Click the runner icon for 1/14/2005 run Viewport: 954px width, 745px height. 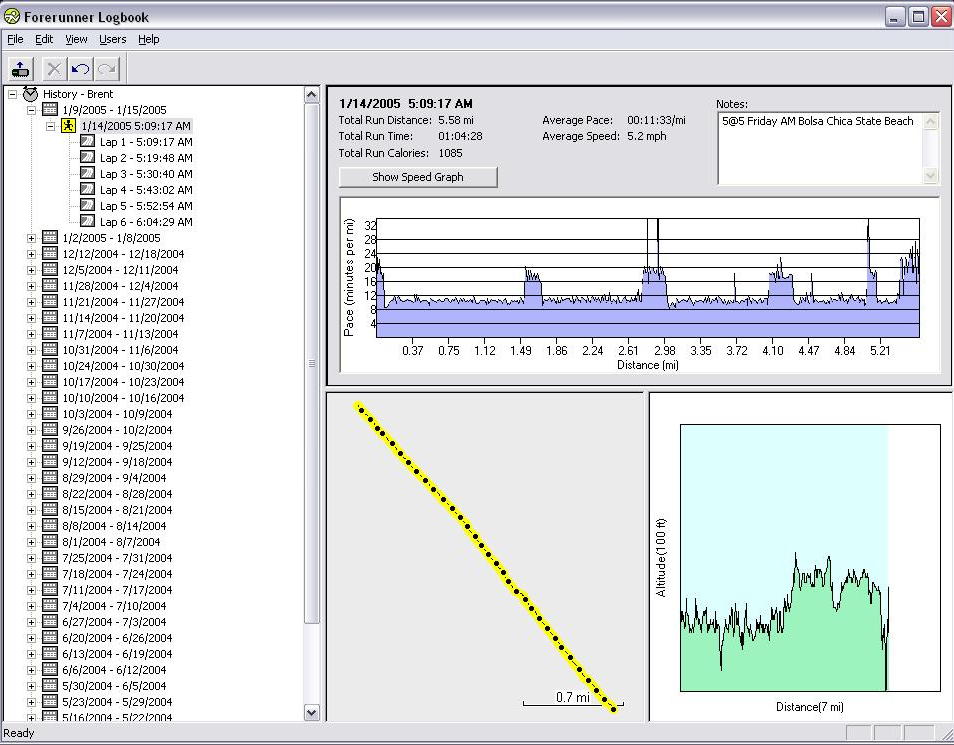[68, 126]
